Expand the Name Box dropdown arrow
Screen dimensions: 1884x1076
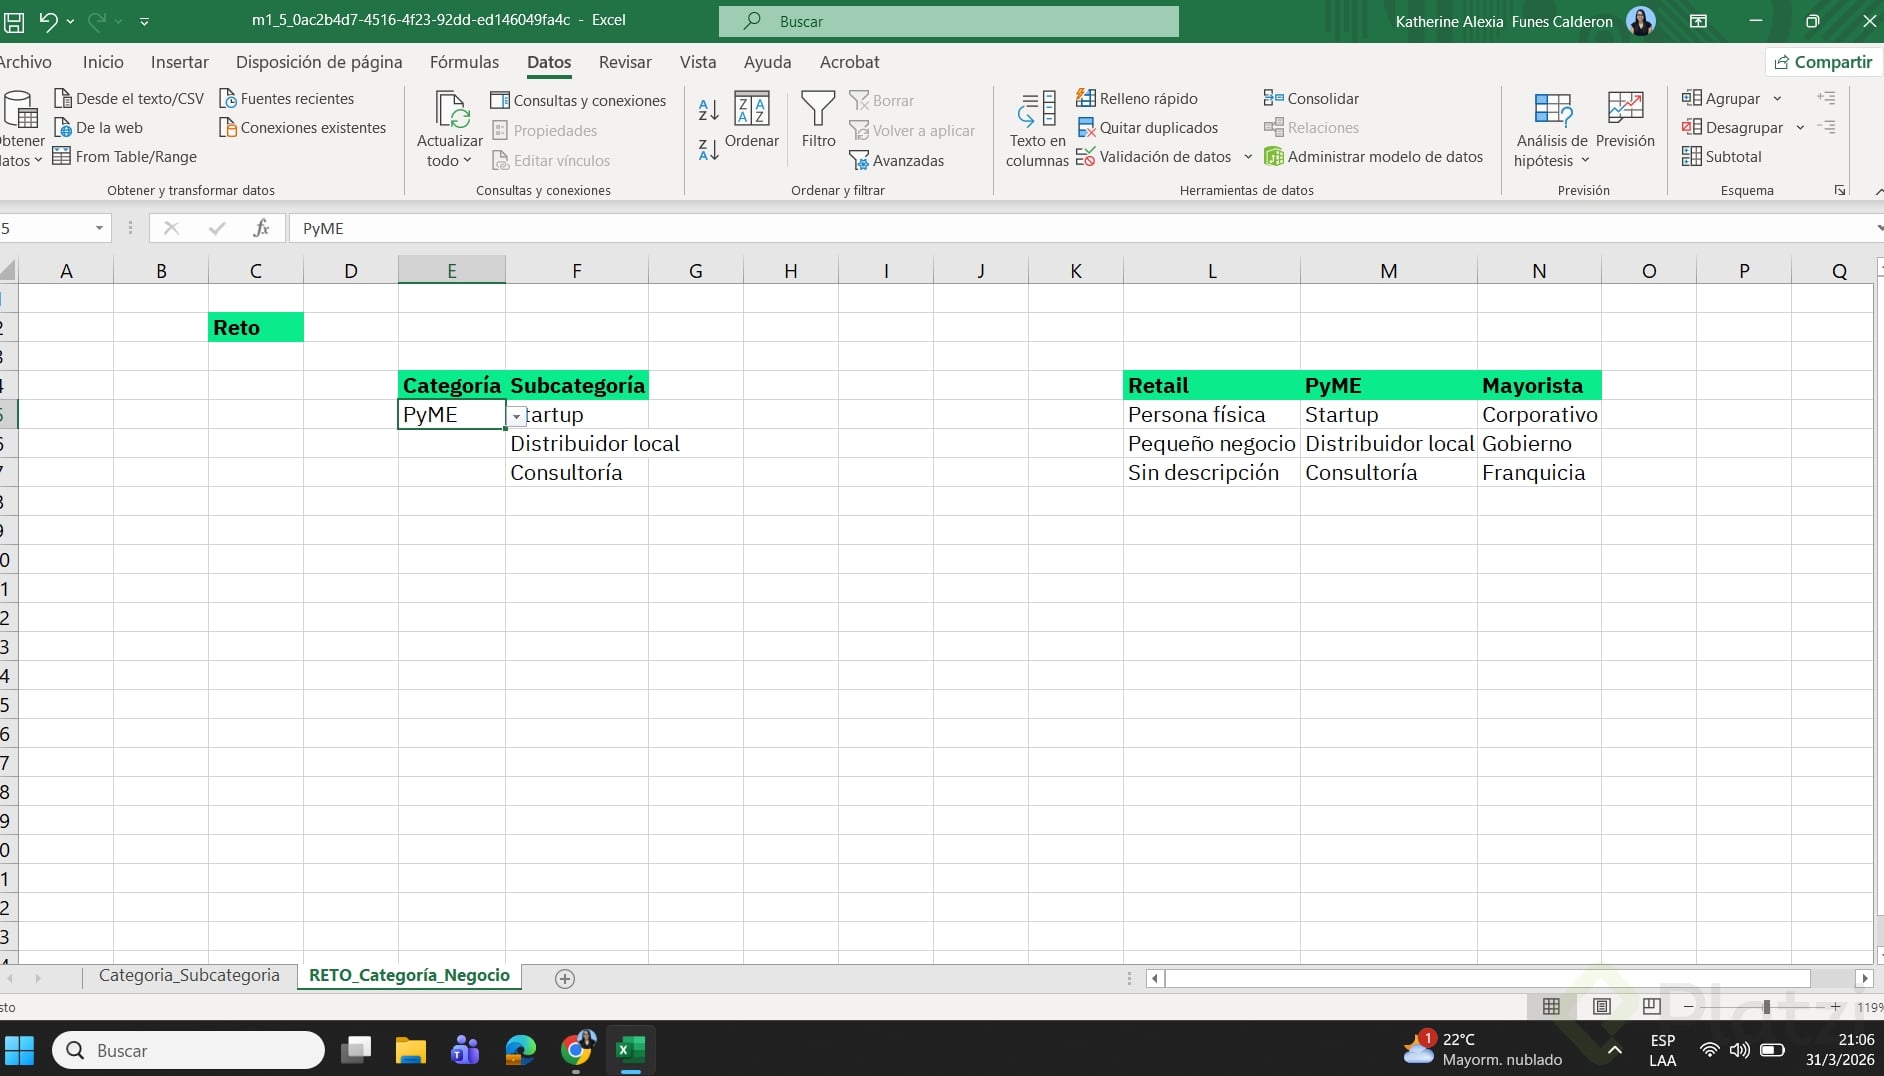(99, 228)
